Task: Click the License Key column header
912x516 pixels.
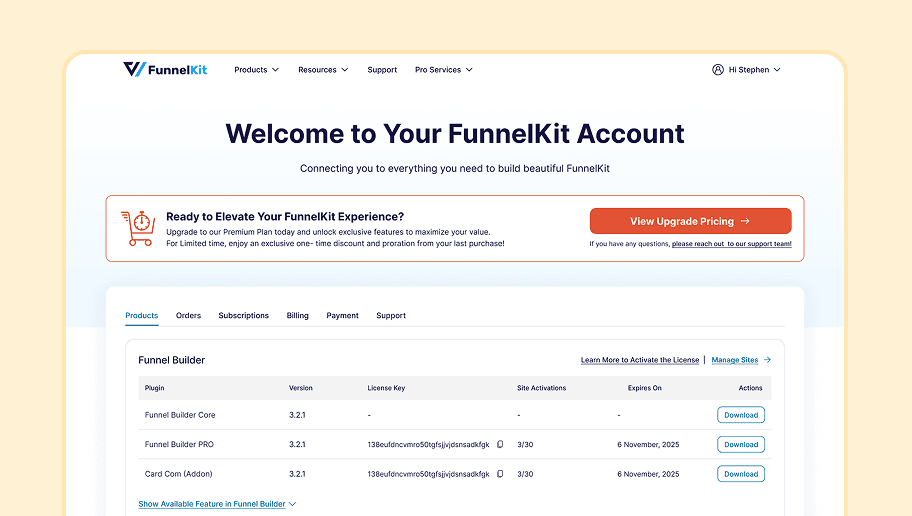Action: click(x=386, y=388)
